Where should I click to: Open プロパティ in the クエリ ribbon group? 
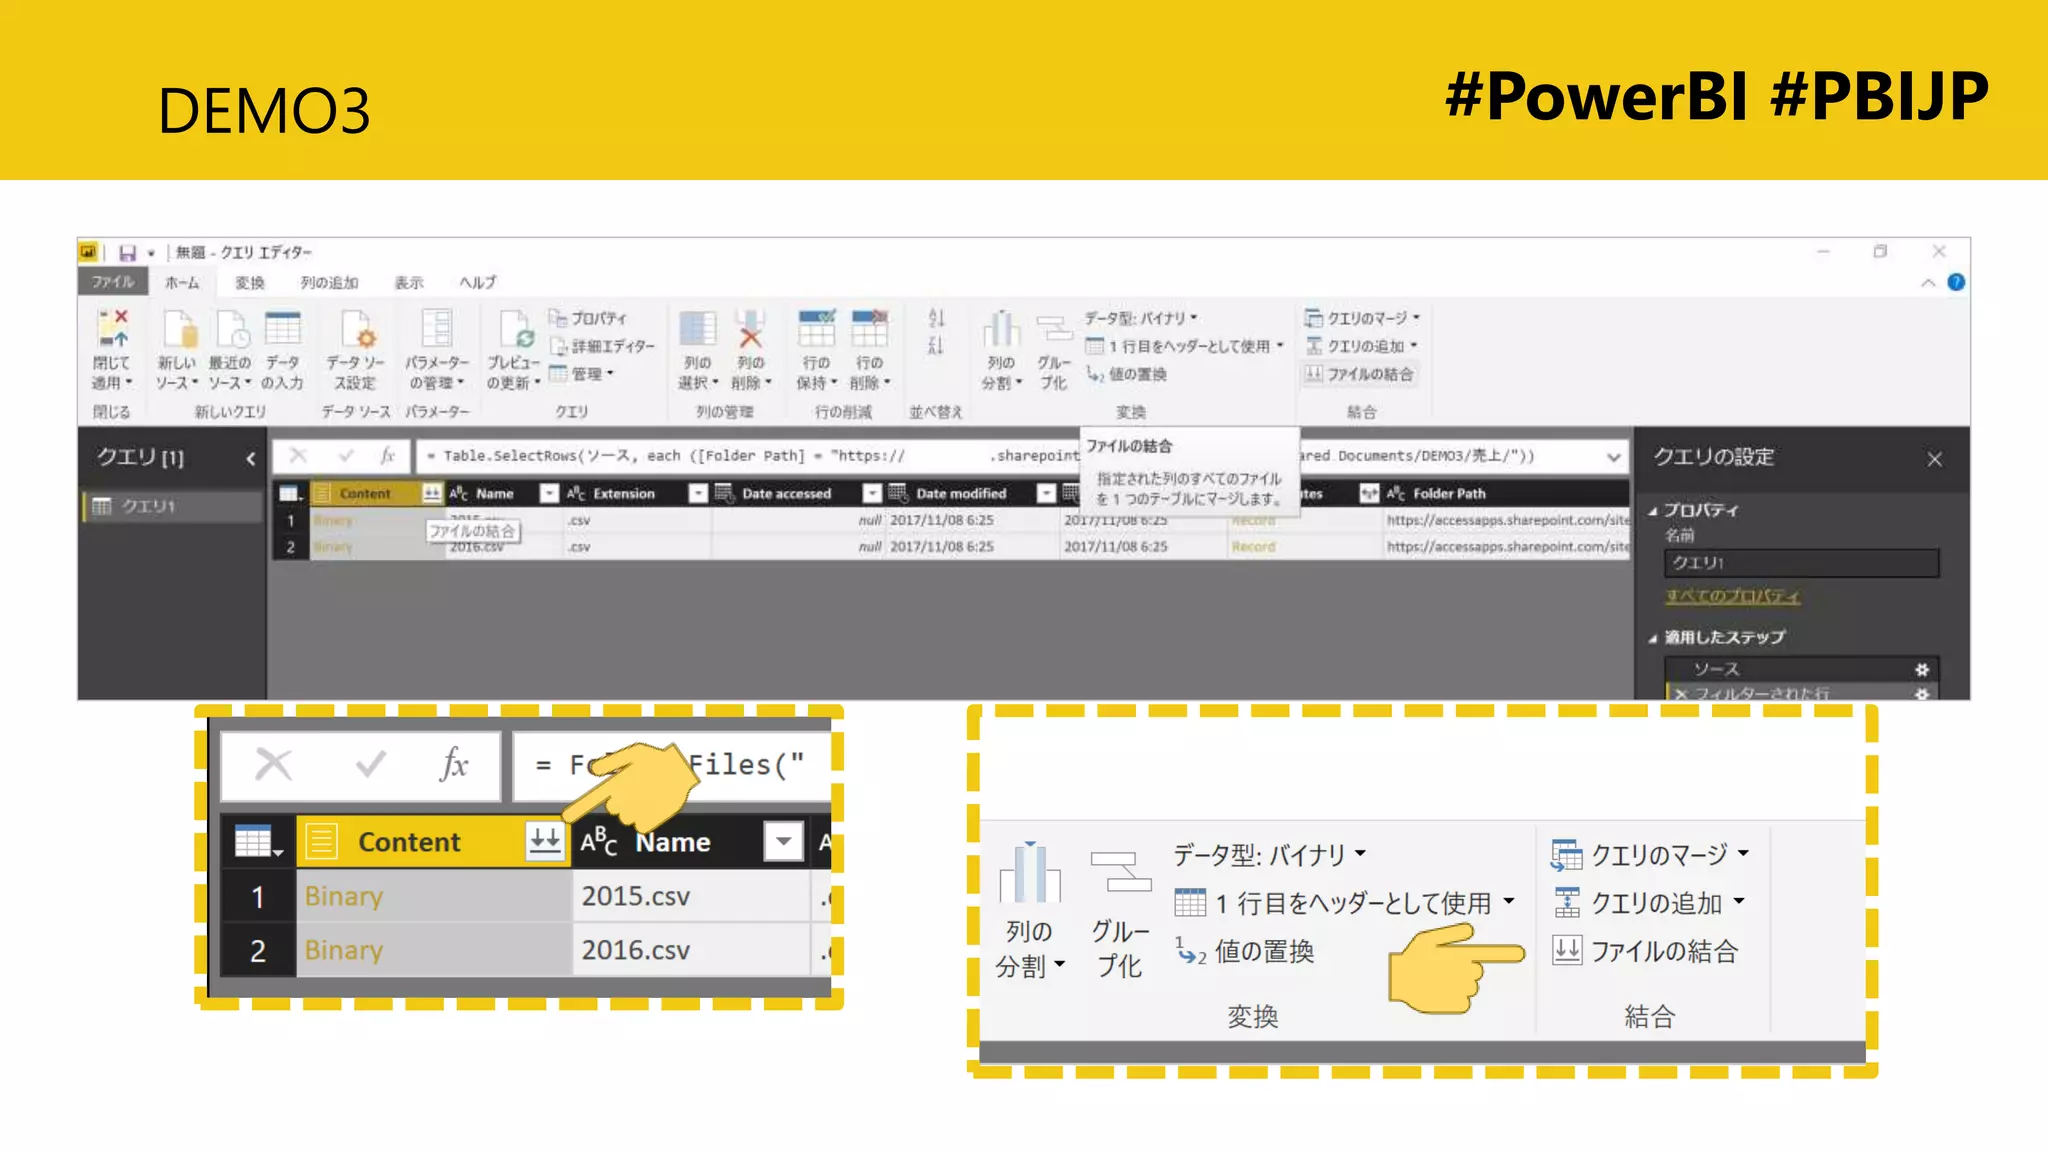tap(588, 318)
